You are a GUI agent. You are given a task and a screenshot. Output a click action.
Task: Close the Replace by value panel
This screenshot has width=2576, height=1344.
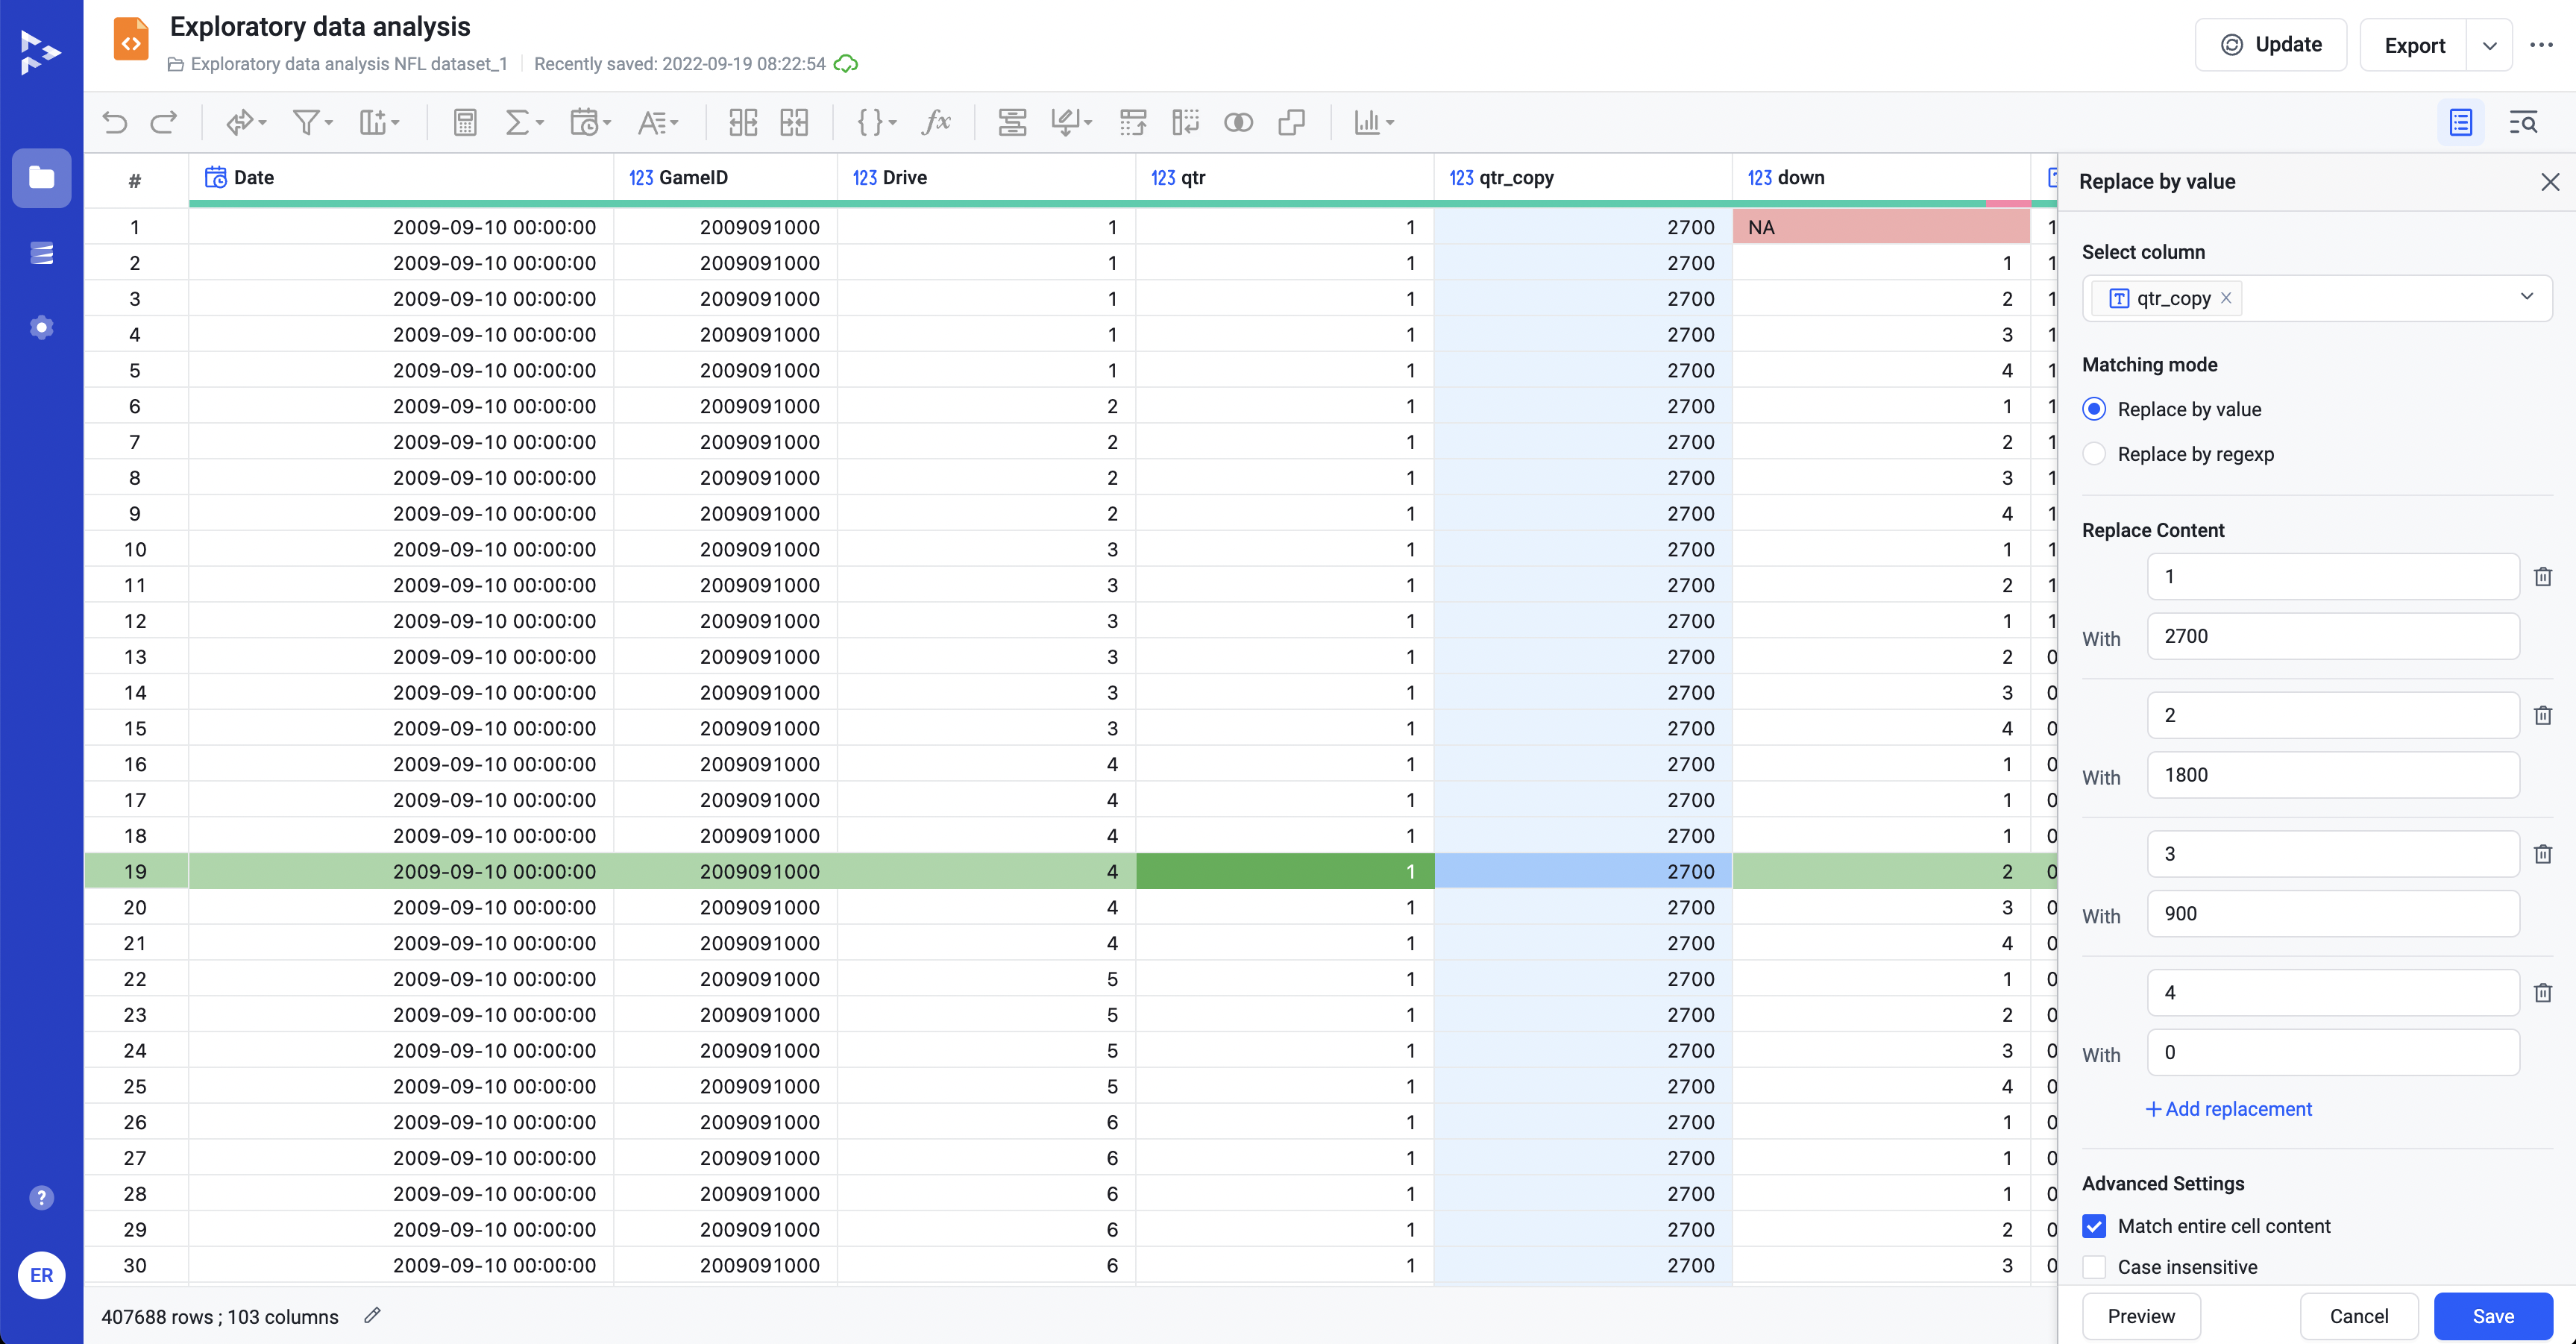(x=2550, y=181)
